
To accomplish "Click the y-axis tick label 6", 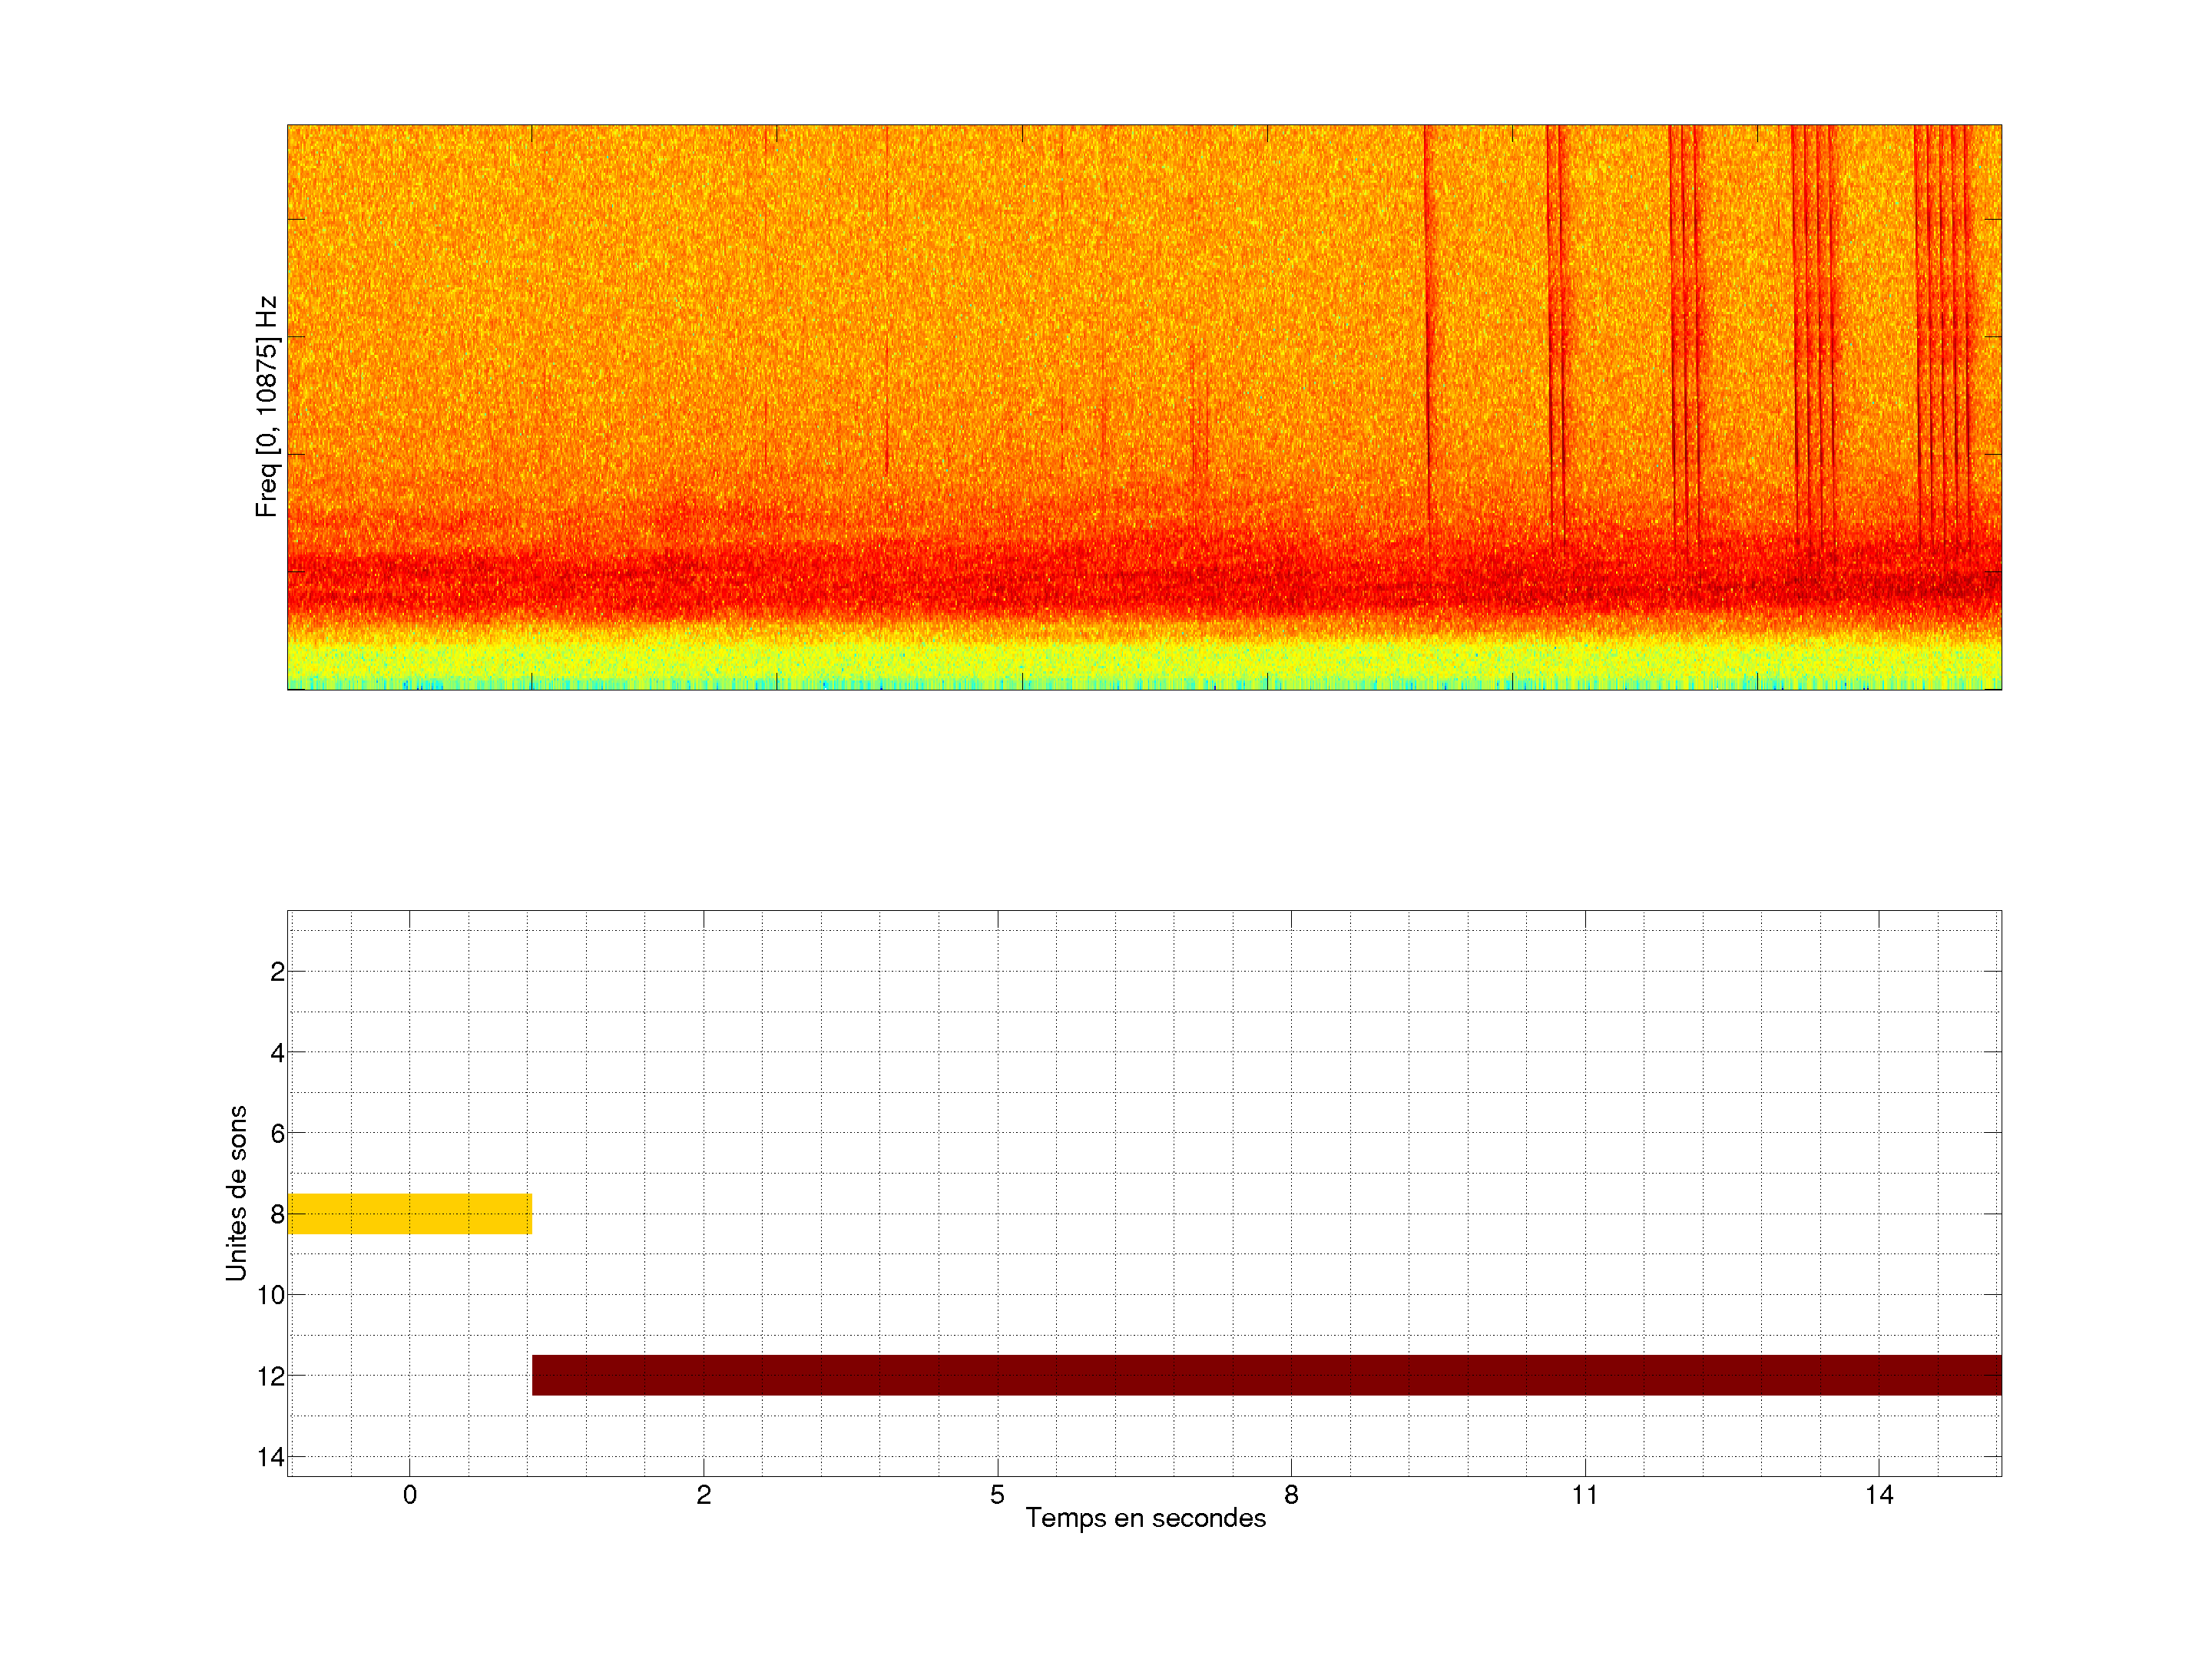I will (277, 1134).
